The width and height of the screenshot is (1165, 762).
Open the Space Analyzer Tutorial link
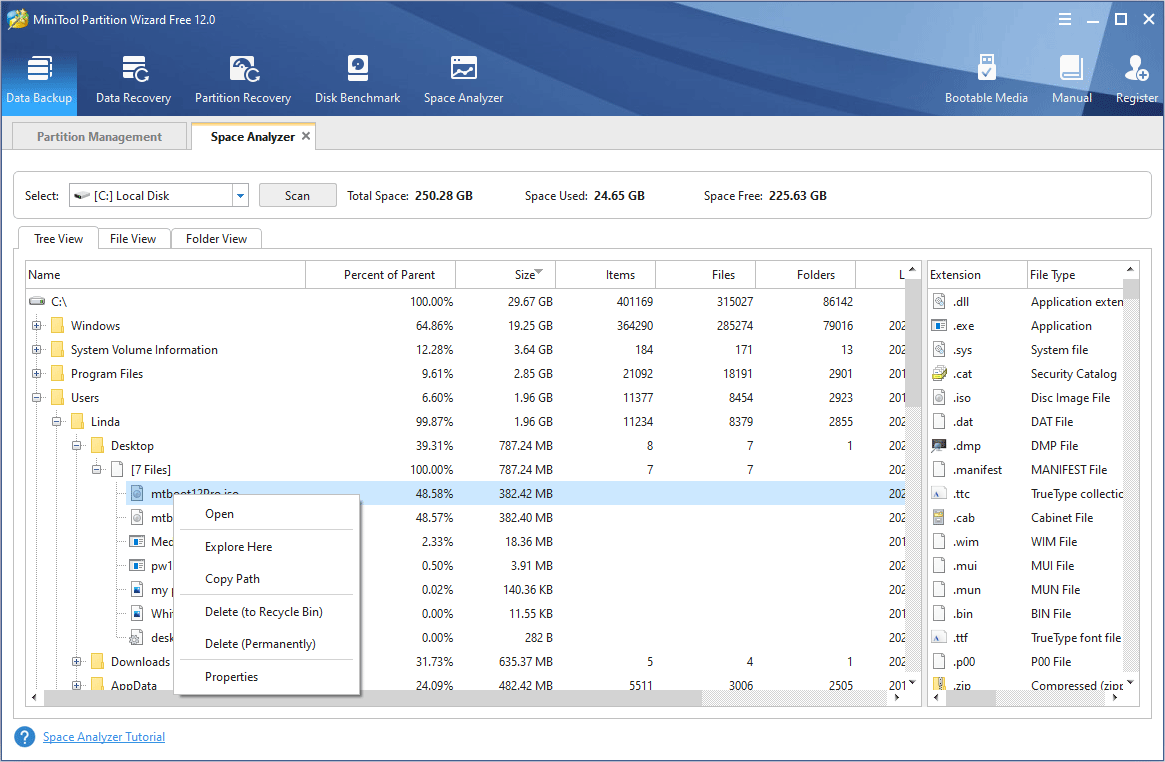tap(104, 737)
